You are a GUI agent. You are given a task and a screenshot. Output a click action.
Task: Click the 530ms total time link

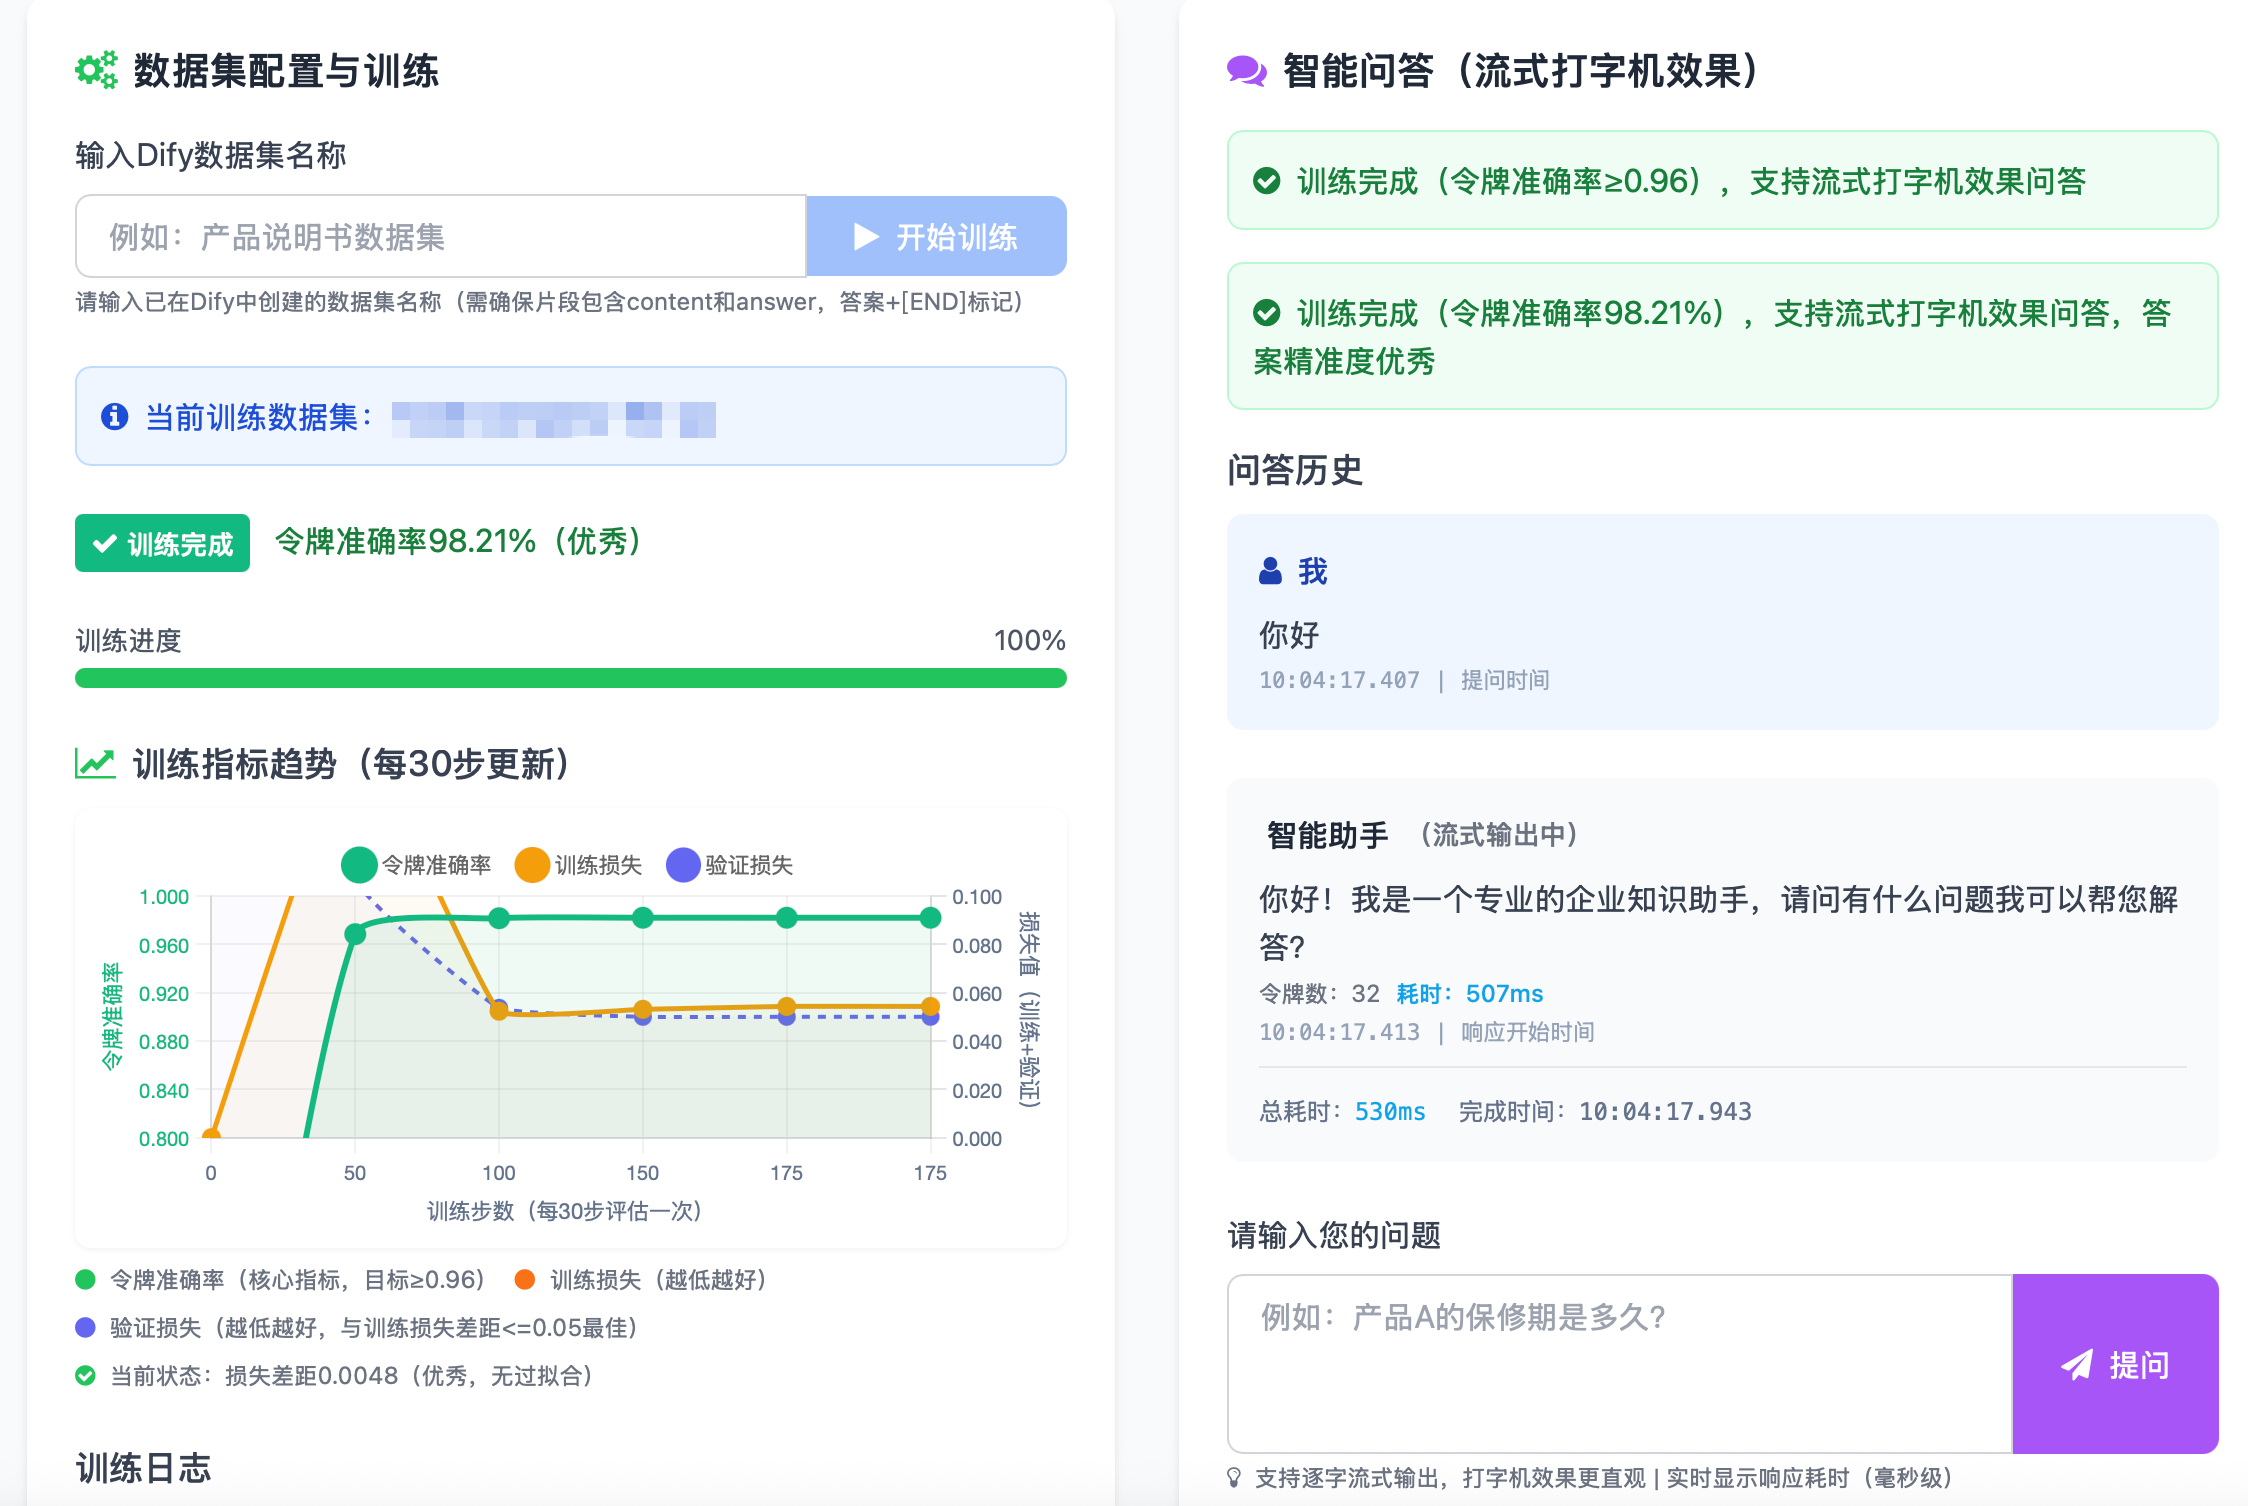click(1390, 1111)
